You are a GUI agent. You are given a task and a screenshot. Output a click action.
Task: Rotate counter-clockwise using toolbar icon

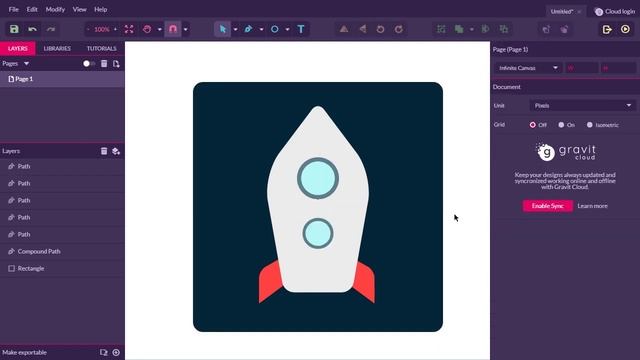pos(380,29)
